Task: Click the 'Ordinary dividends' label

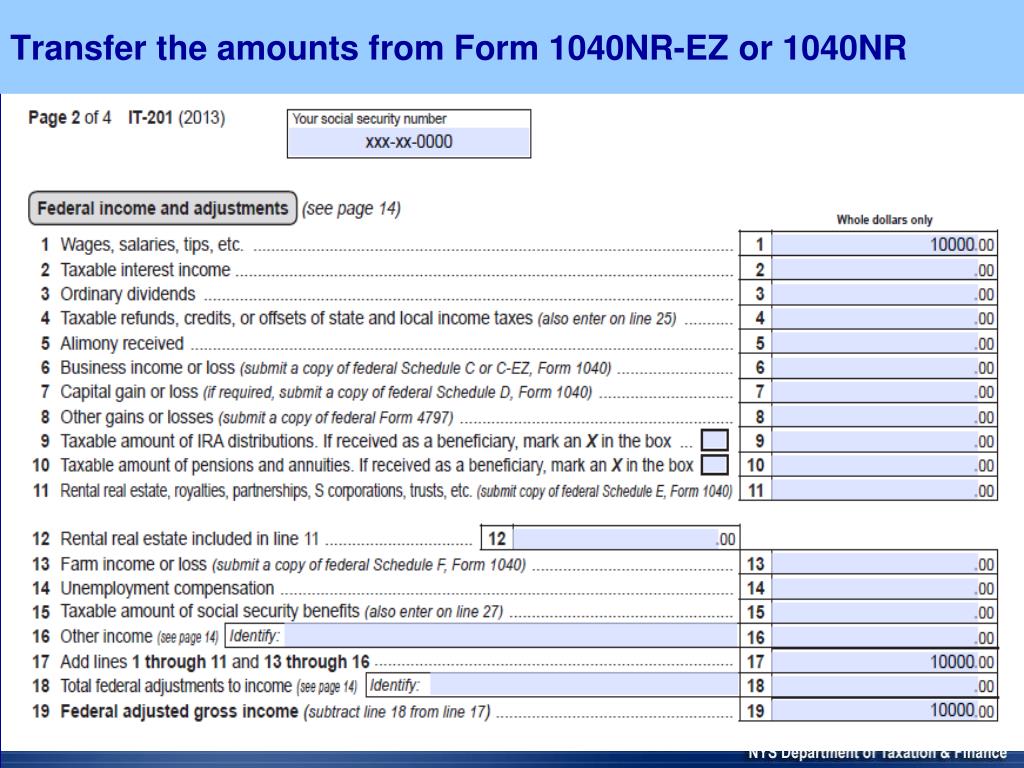Action: tap(128, 294)
